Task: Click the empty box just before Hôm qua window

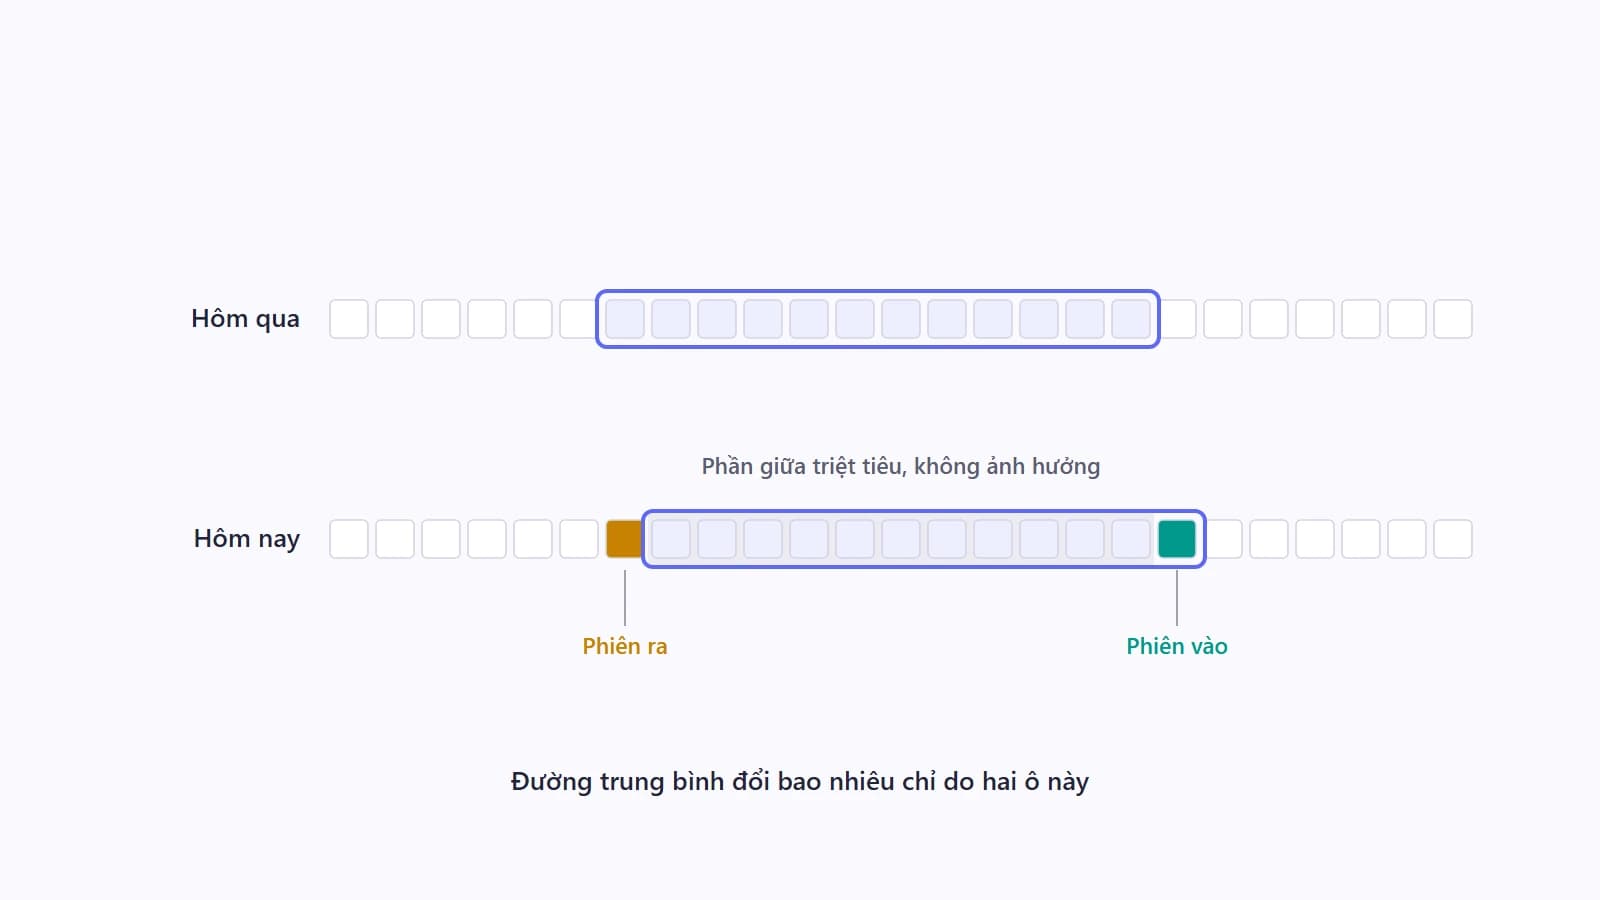Action: tap(579, 319)
